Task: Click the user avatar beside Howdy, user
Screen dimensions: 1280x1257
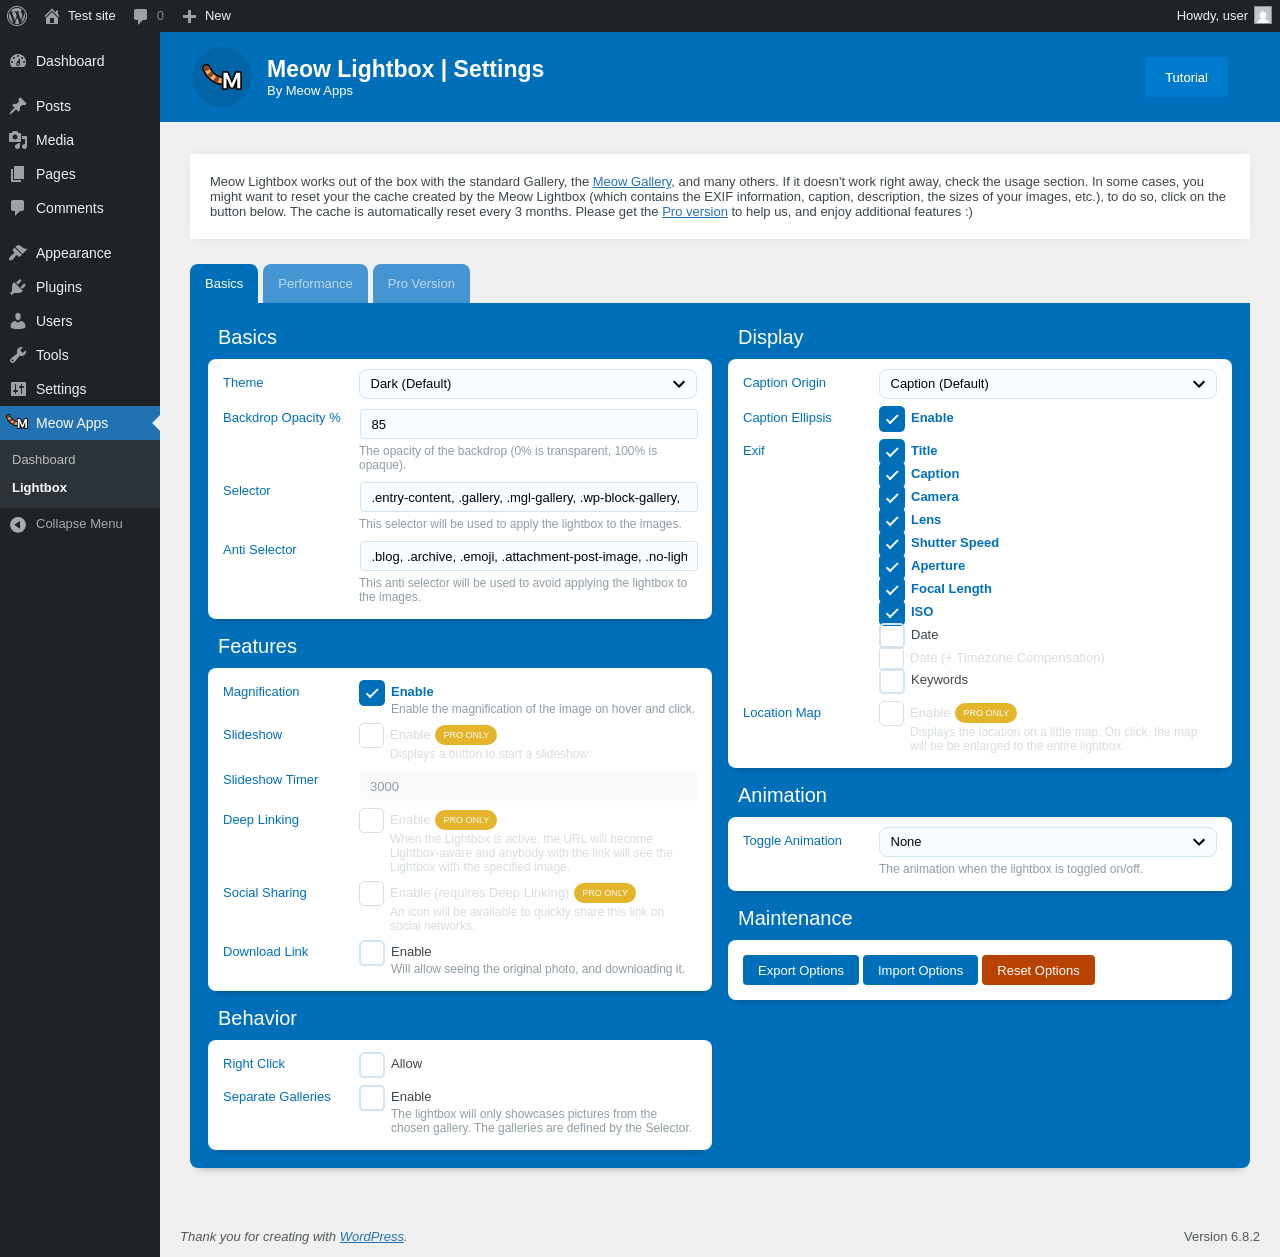Action: (x=1263, y=15)
